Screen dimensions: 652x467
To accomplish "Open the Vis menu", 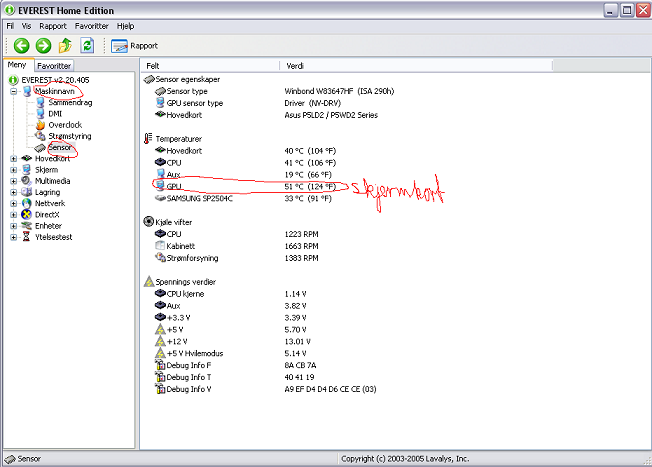I will click(x=26, y=26).
